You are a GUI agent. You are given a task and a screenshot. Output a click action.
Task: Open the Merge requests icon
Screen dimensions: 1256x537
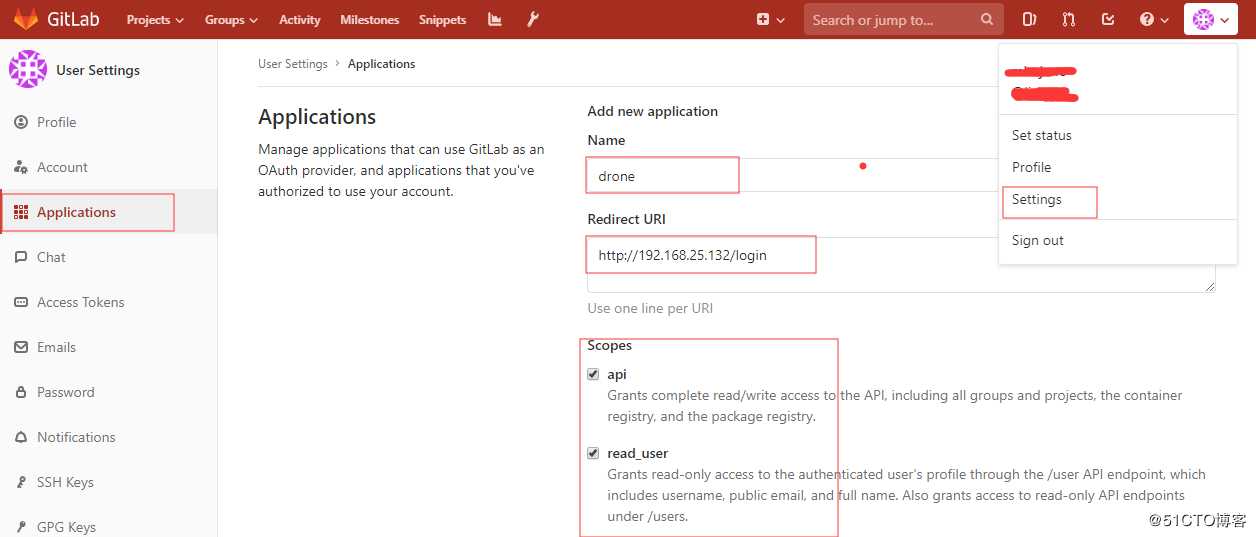(x=1069, y=19)
